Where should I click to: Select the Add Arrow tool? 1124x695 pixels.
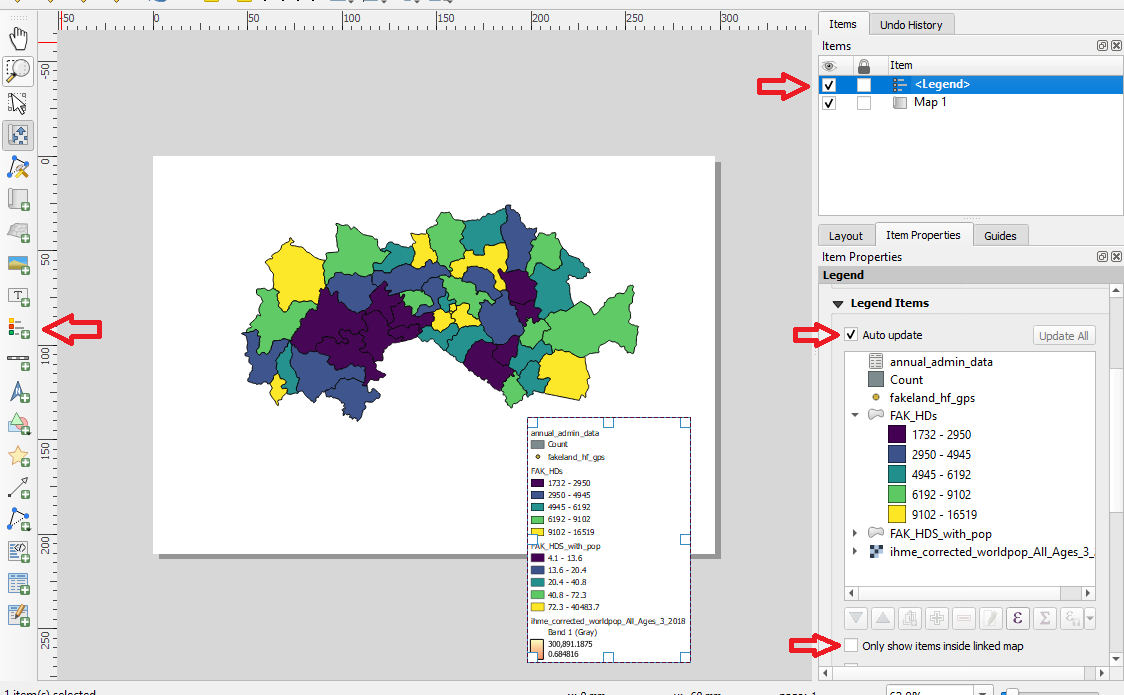tap(18, 487)
